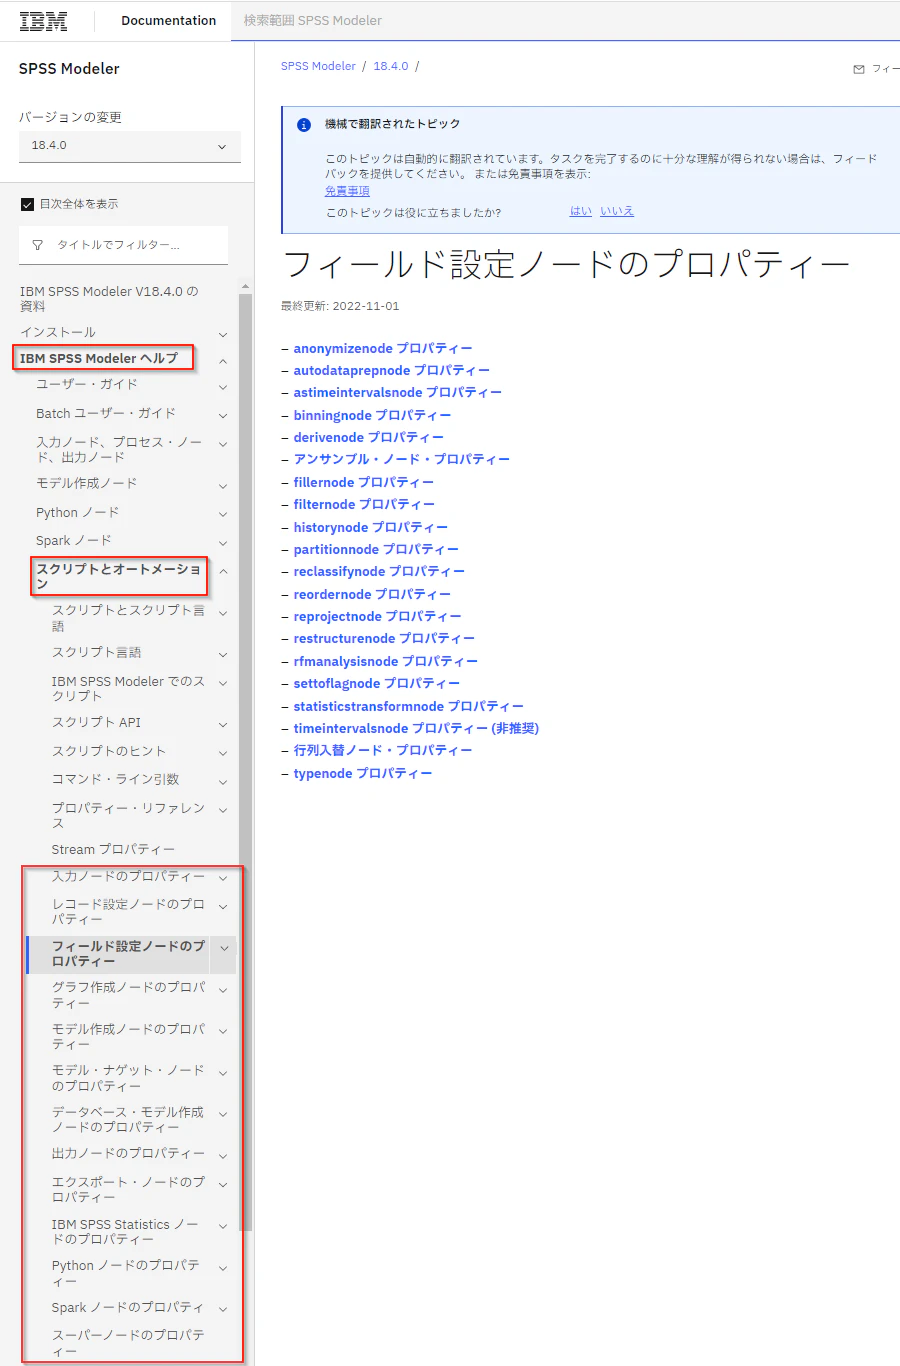Open rfmanalysisnode プロパティー link
This screenshot has width=900, height=1366.
[x=386, y=661]
